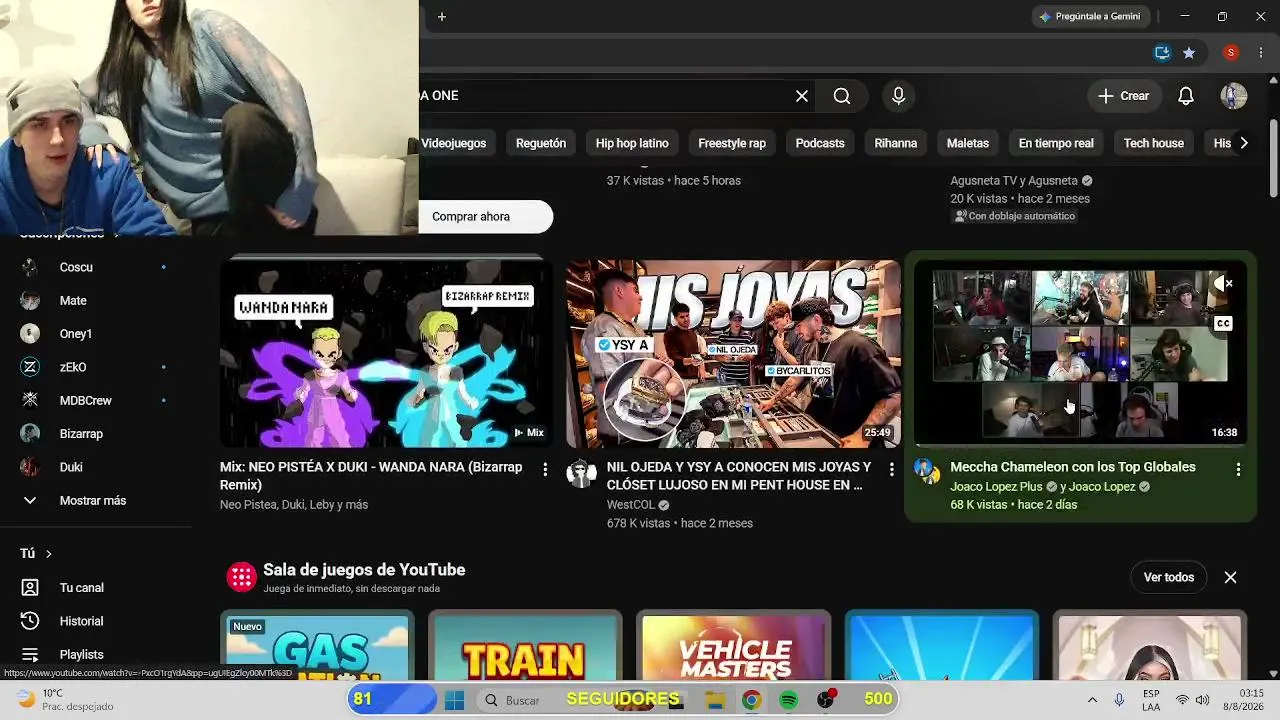
Task: Open a new browser tab
Action: [442, 17]
